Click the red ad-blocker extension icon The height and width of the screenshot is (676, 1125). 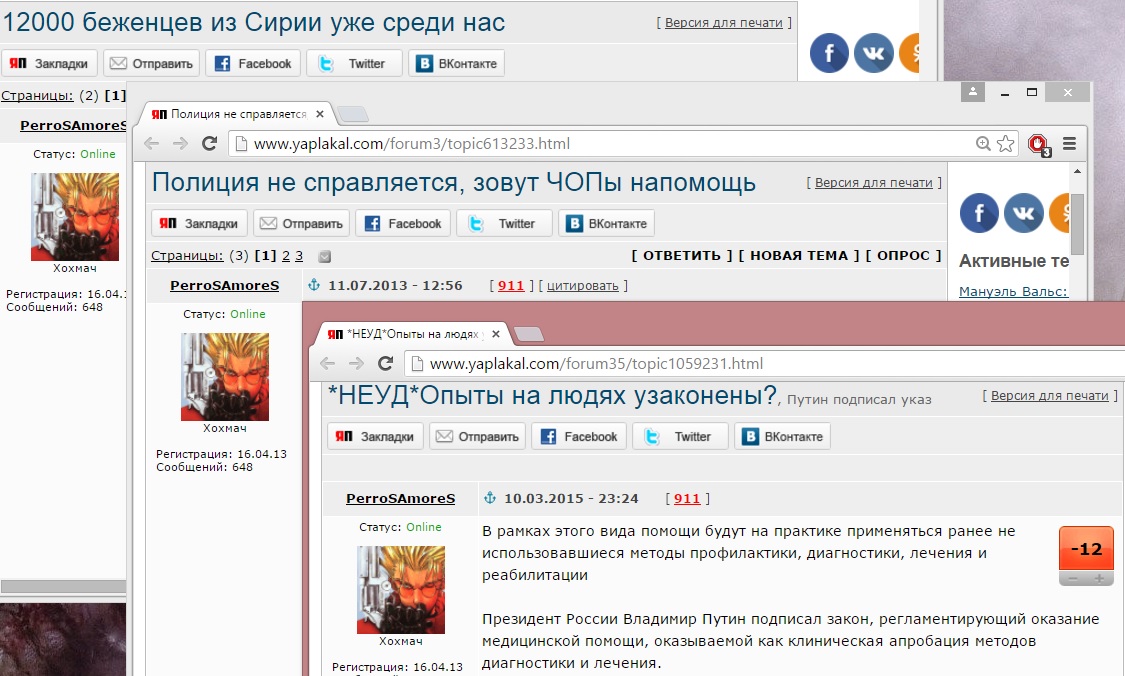tap(1038, 144)
